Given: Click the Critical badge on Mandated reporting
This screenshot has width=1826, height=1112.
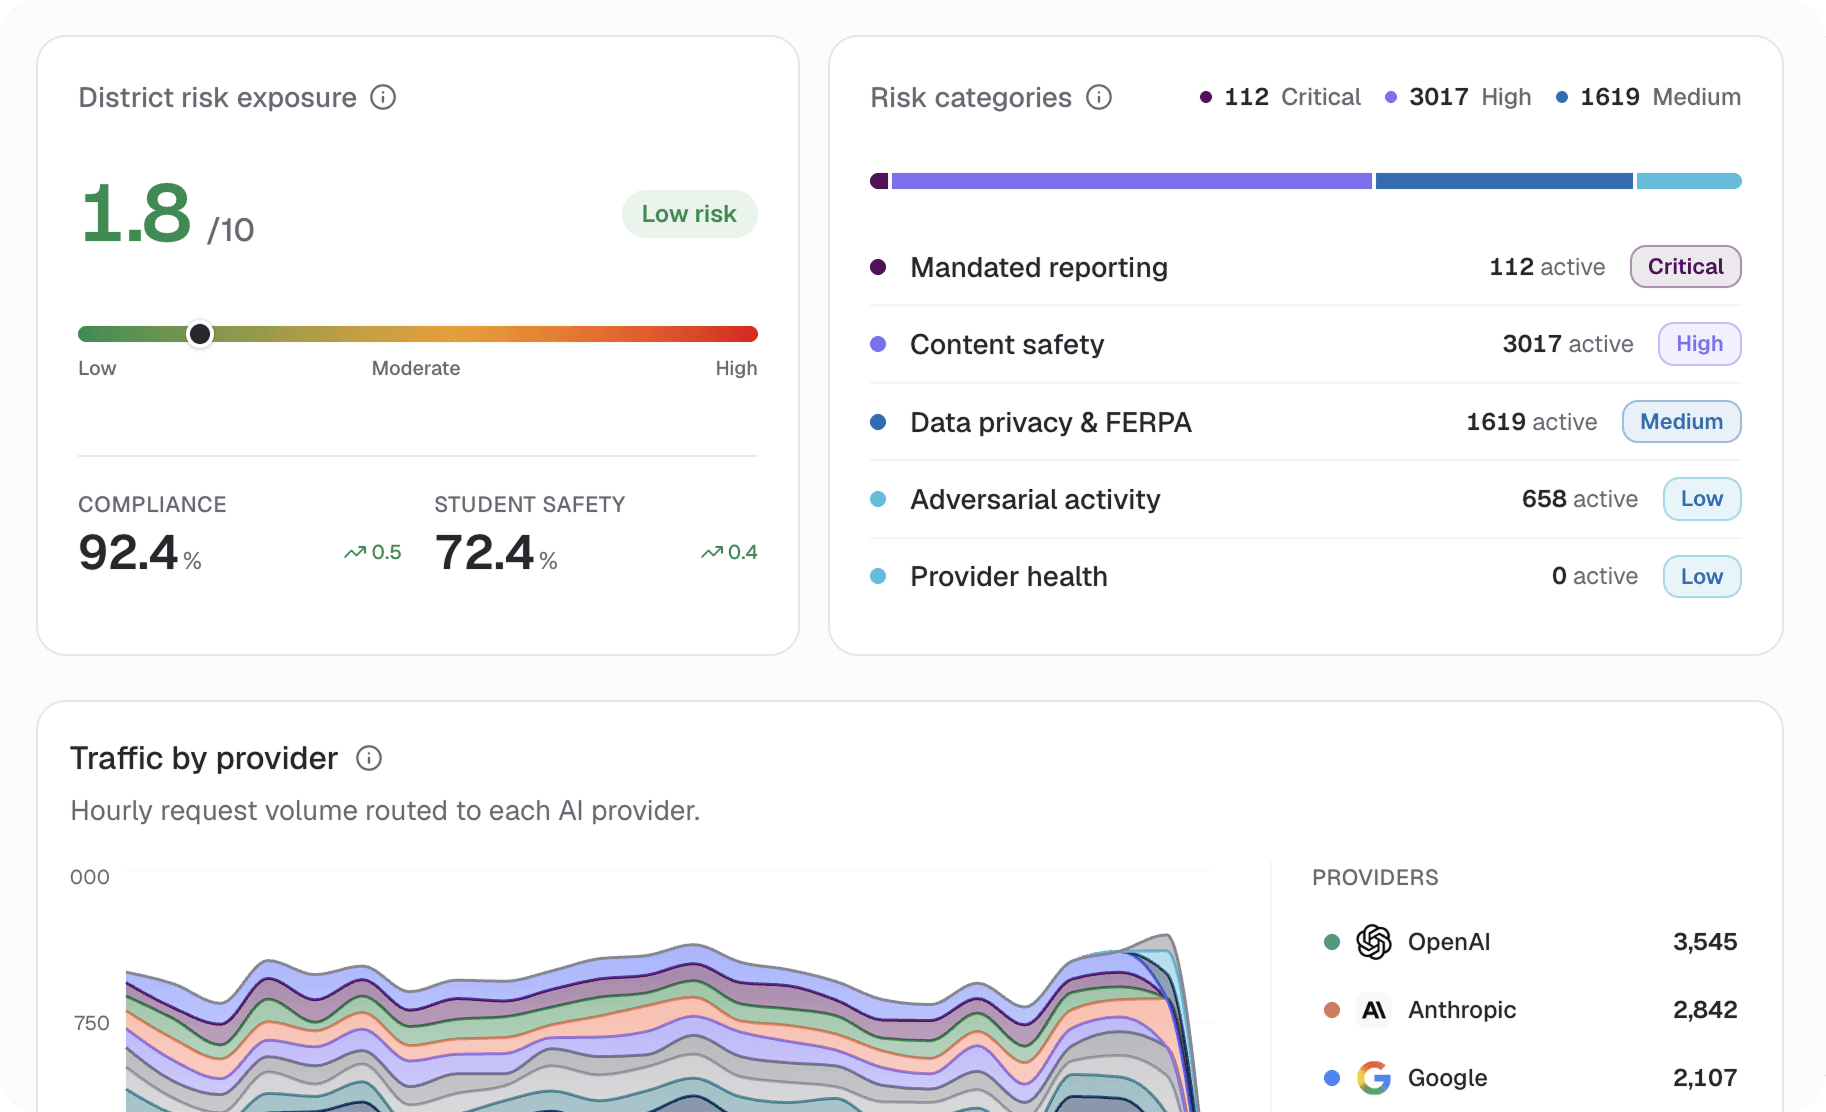Looking at the screenshot, I should 1685,267.
